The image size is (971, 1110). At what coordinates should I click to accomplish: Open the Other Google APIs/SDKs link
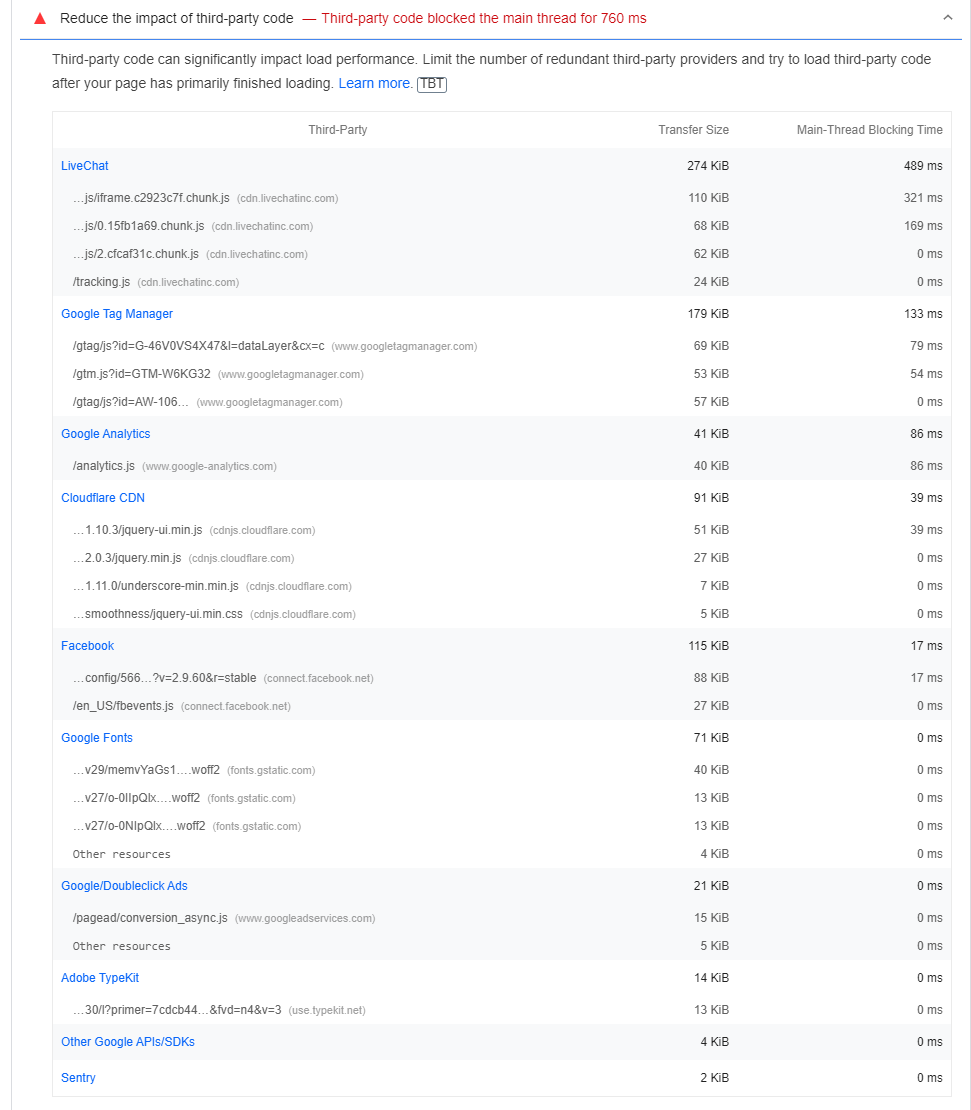click(x=127, y=1041)
